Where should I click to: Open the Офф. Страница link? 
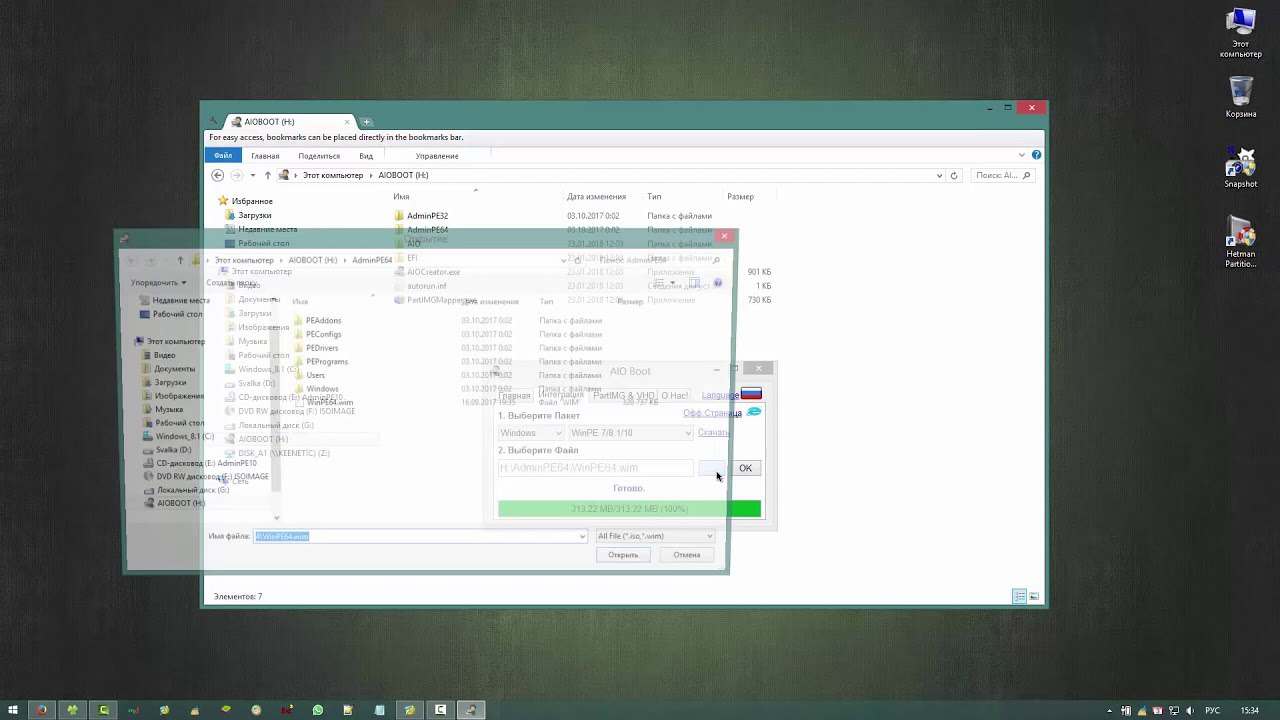712,413
